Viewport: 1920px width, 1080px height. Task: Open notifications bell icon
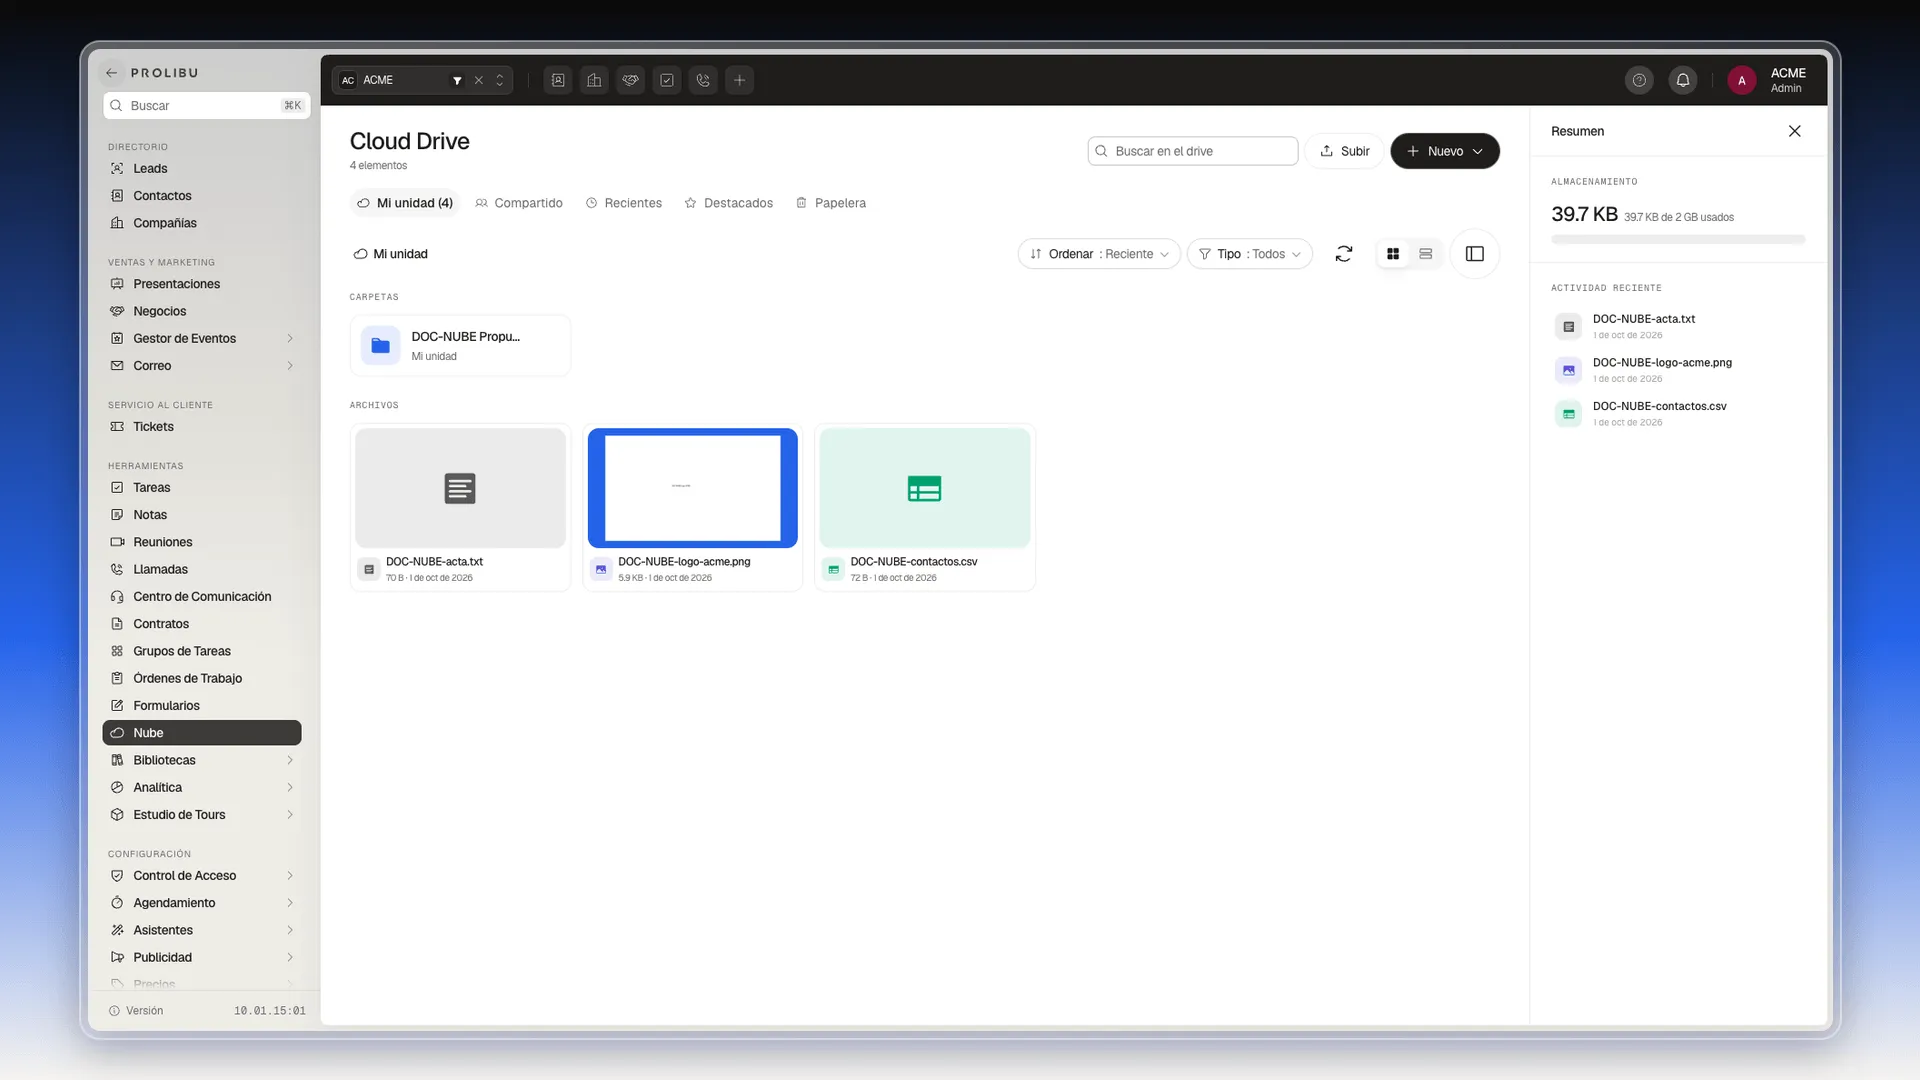(1683, 80)
